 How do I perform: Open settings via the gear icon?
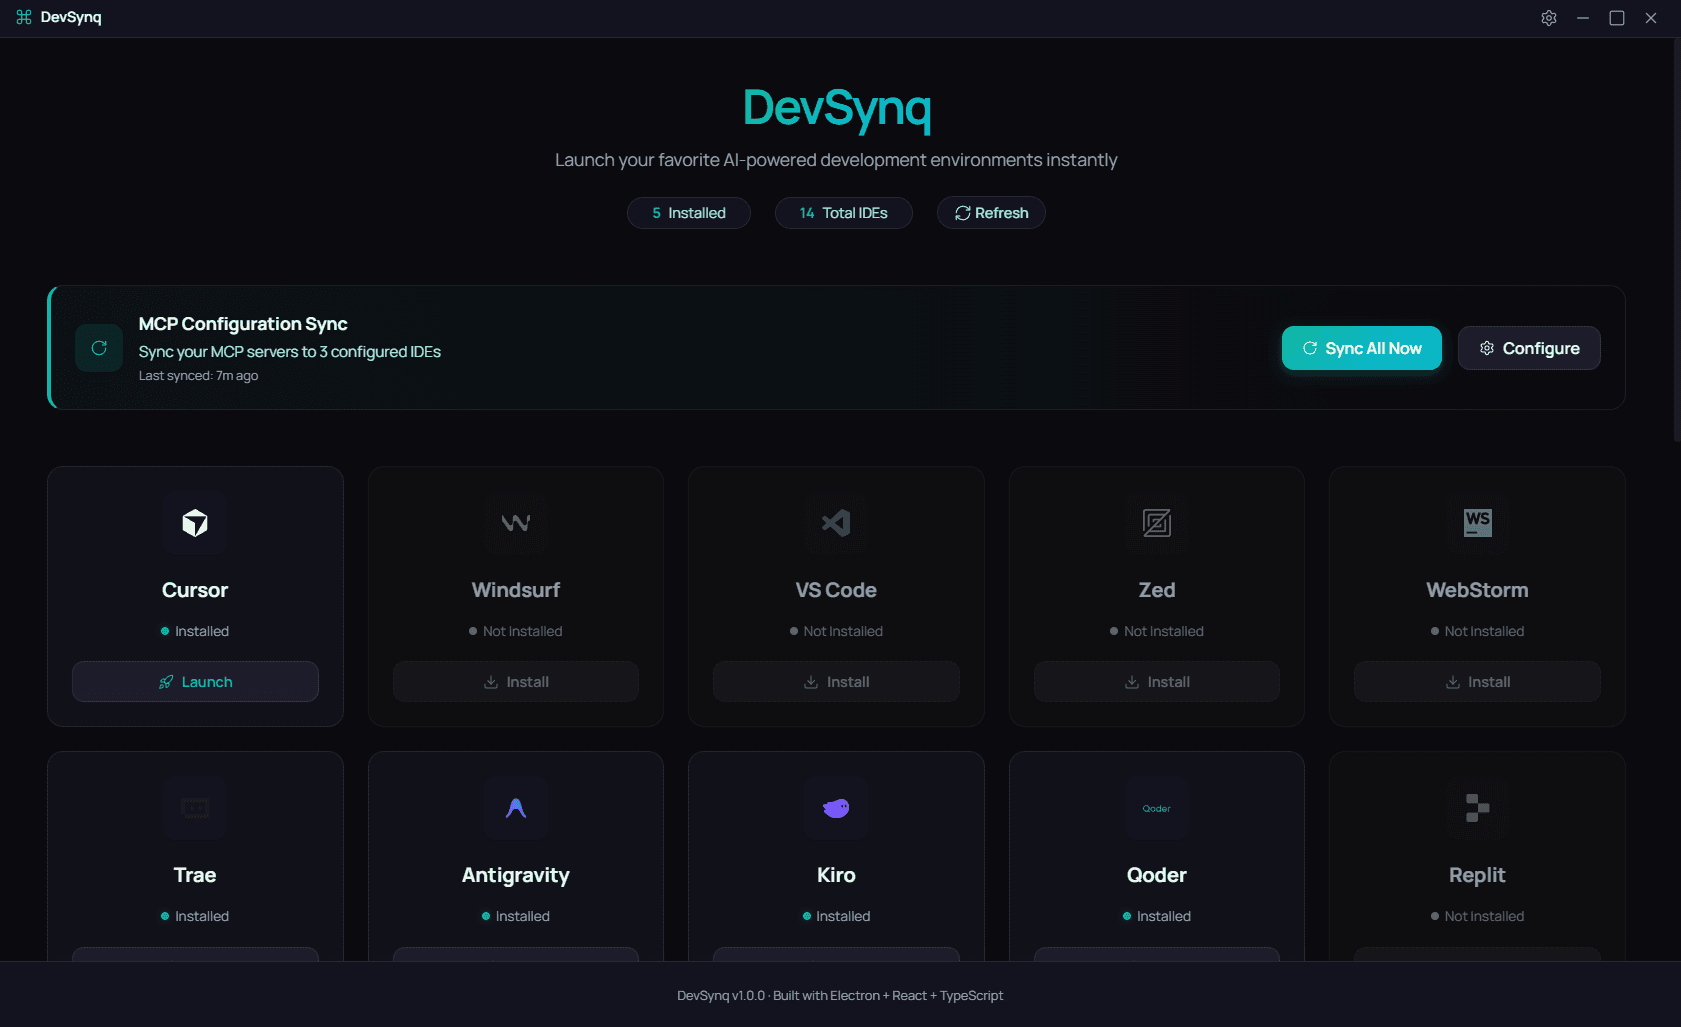coord(1548,17)
